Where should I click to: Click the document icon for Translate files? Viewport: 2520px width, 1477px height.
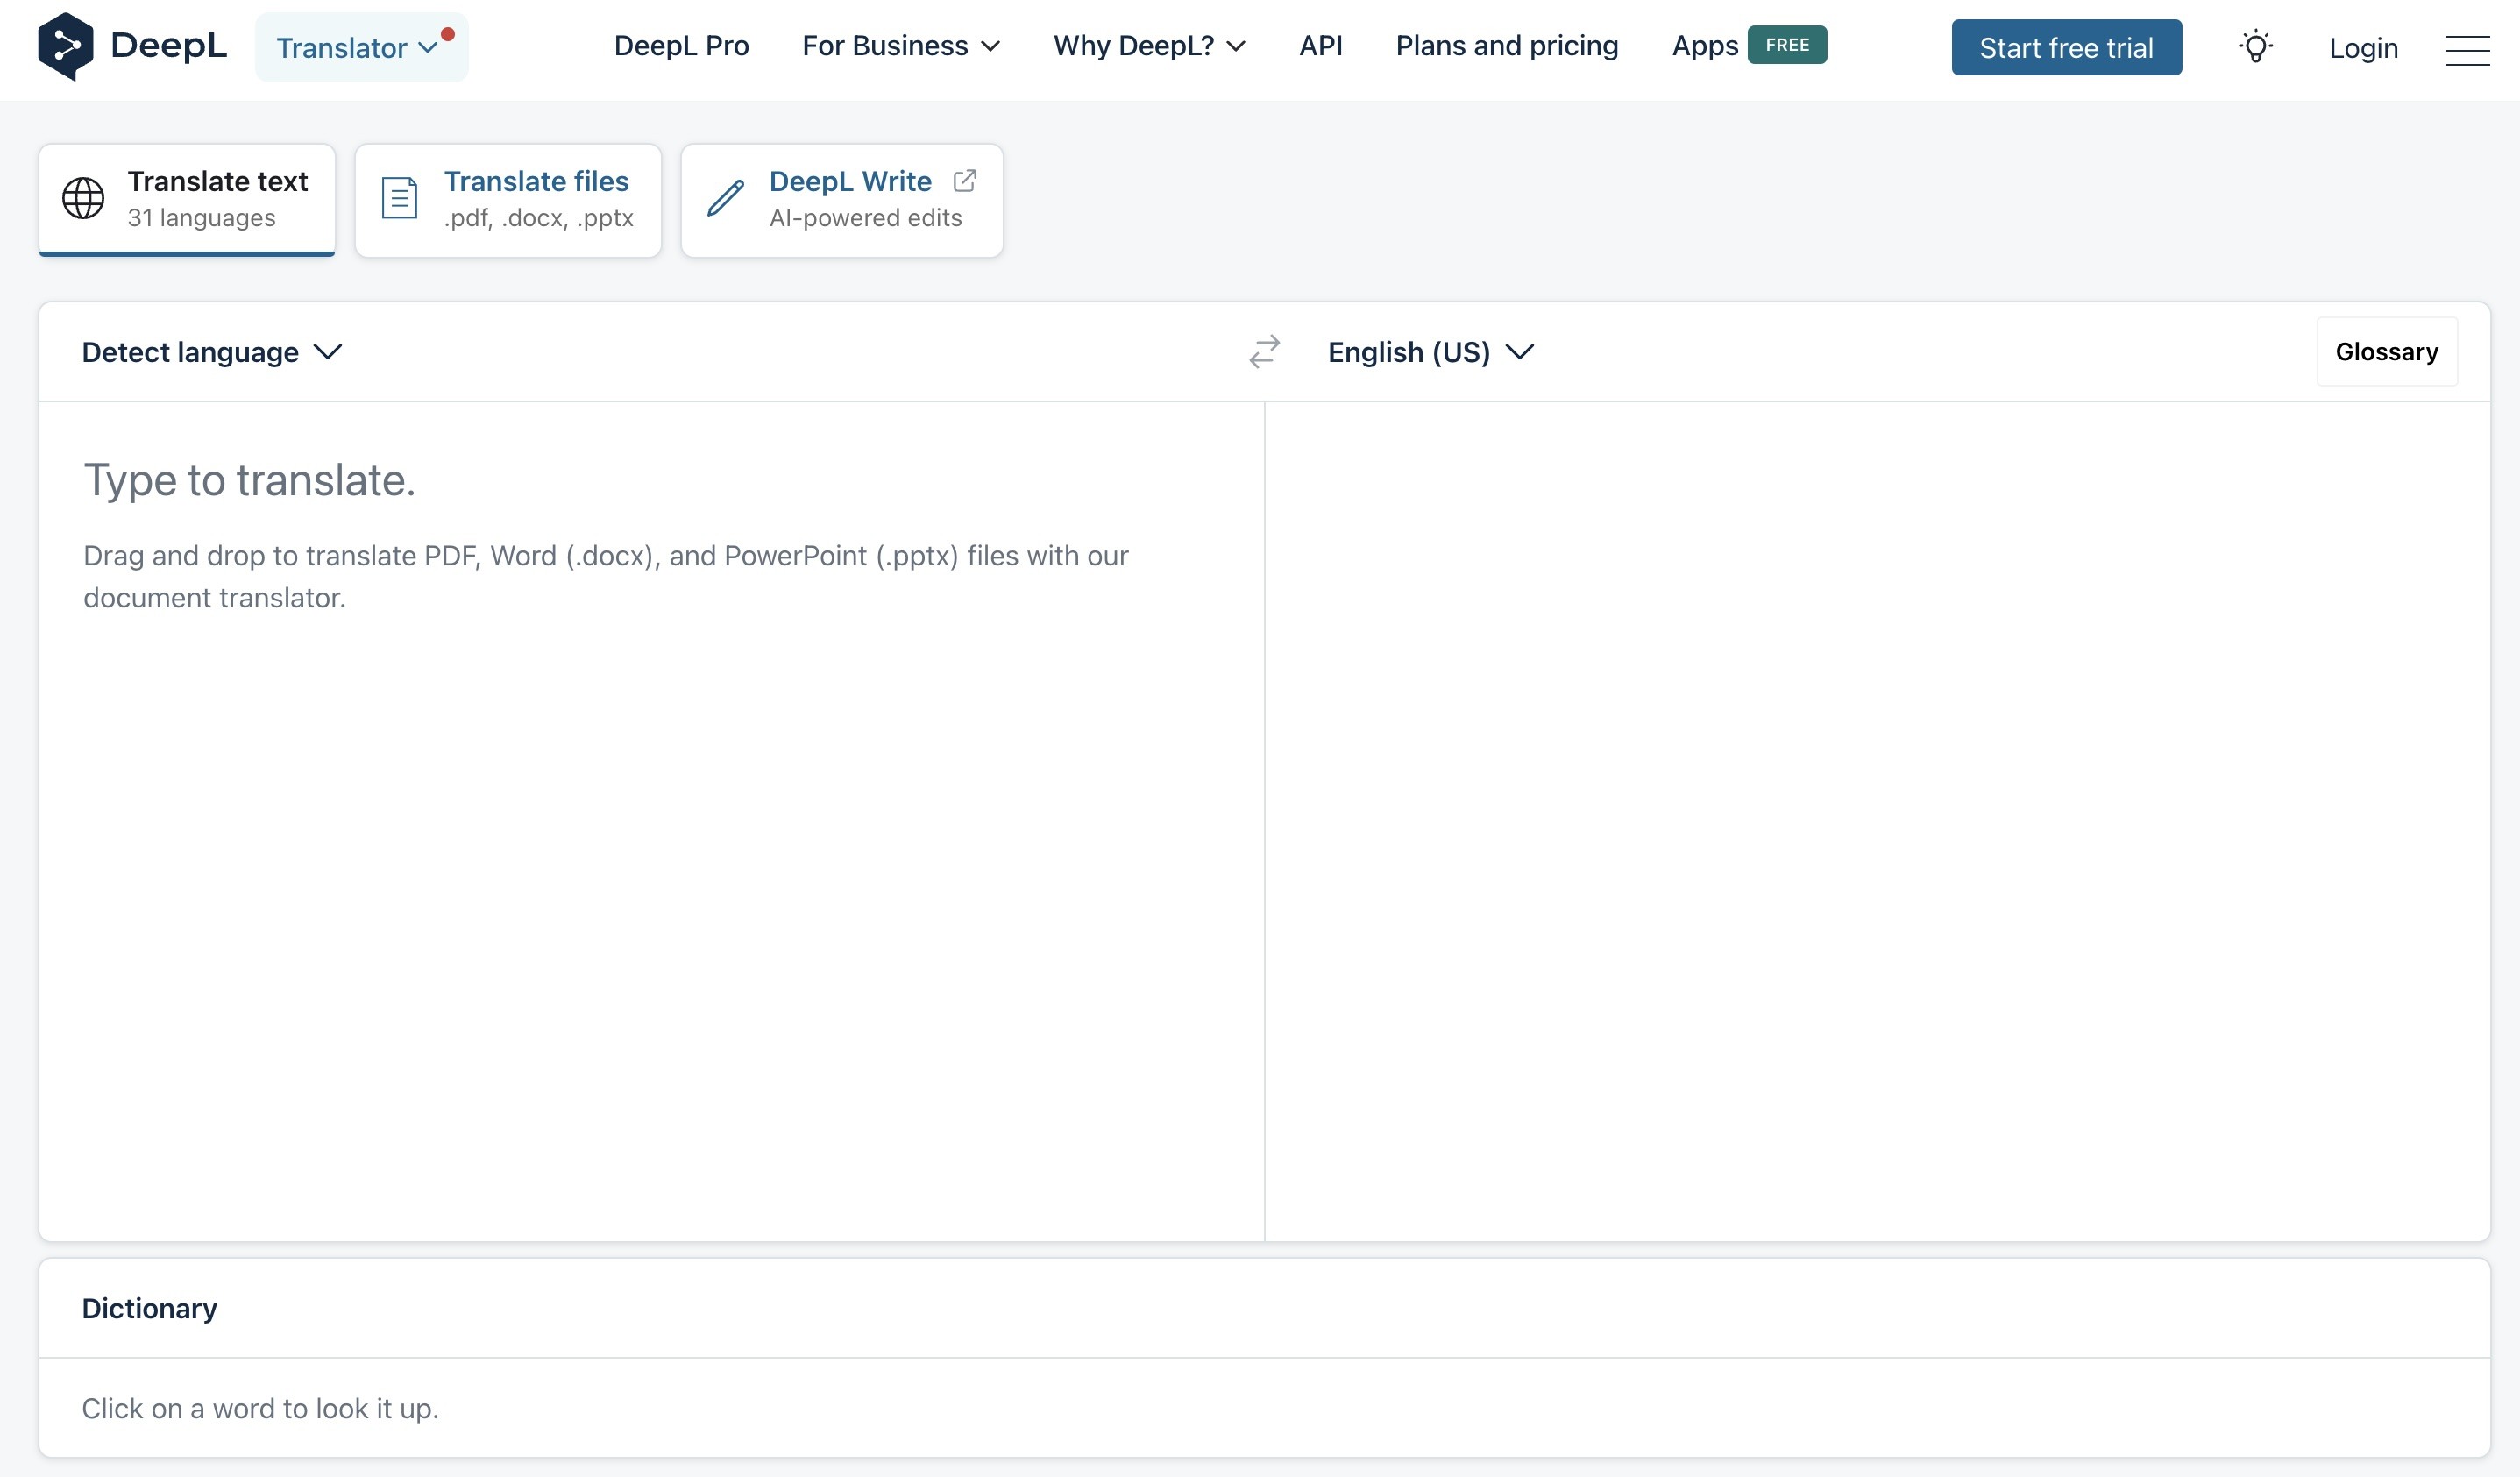click(x=399, y=198)
